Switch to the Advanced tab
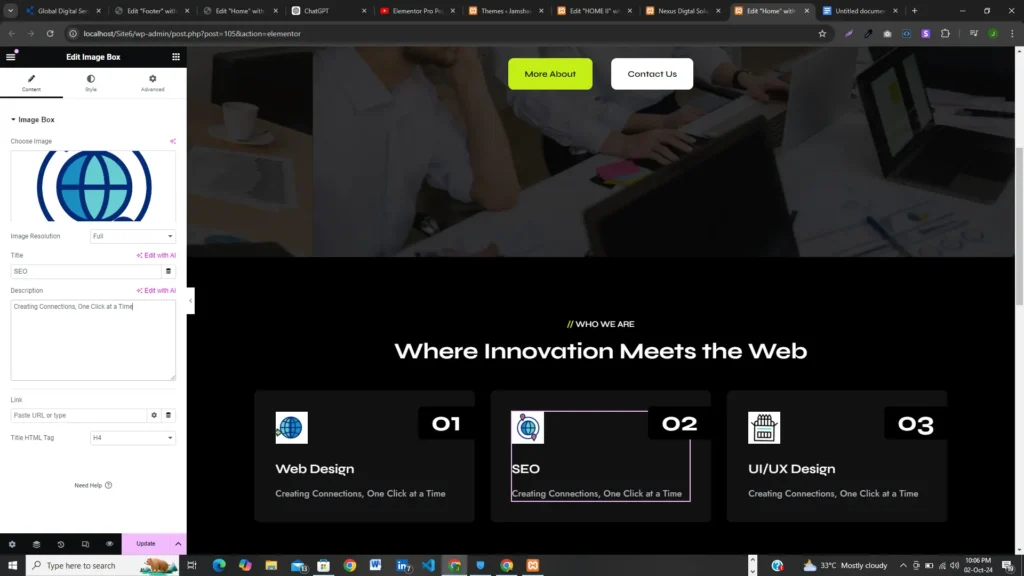Screen dimensions: 1024x576 tap(153, 83)
